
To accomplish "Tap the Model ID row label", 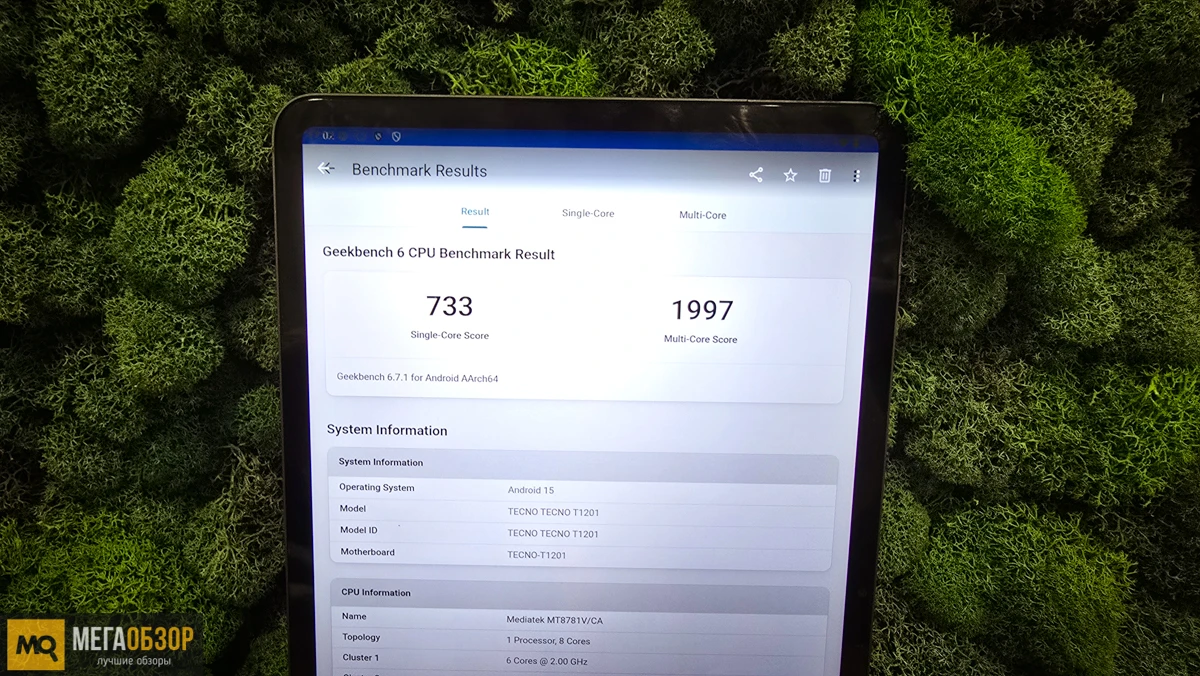I will (x=359, y=530).
